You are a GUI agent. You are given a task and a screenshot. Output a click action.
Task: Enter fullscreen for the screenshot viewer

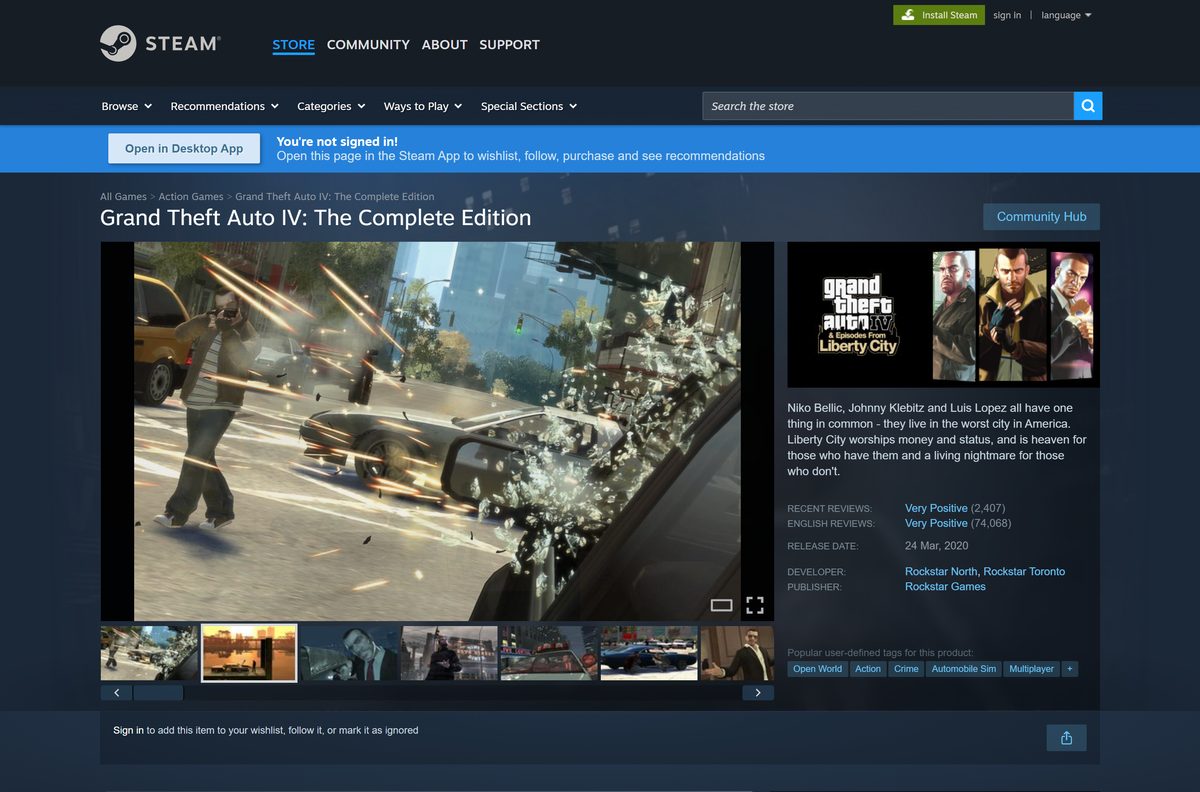click(x=755, y=605)
